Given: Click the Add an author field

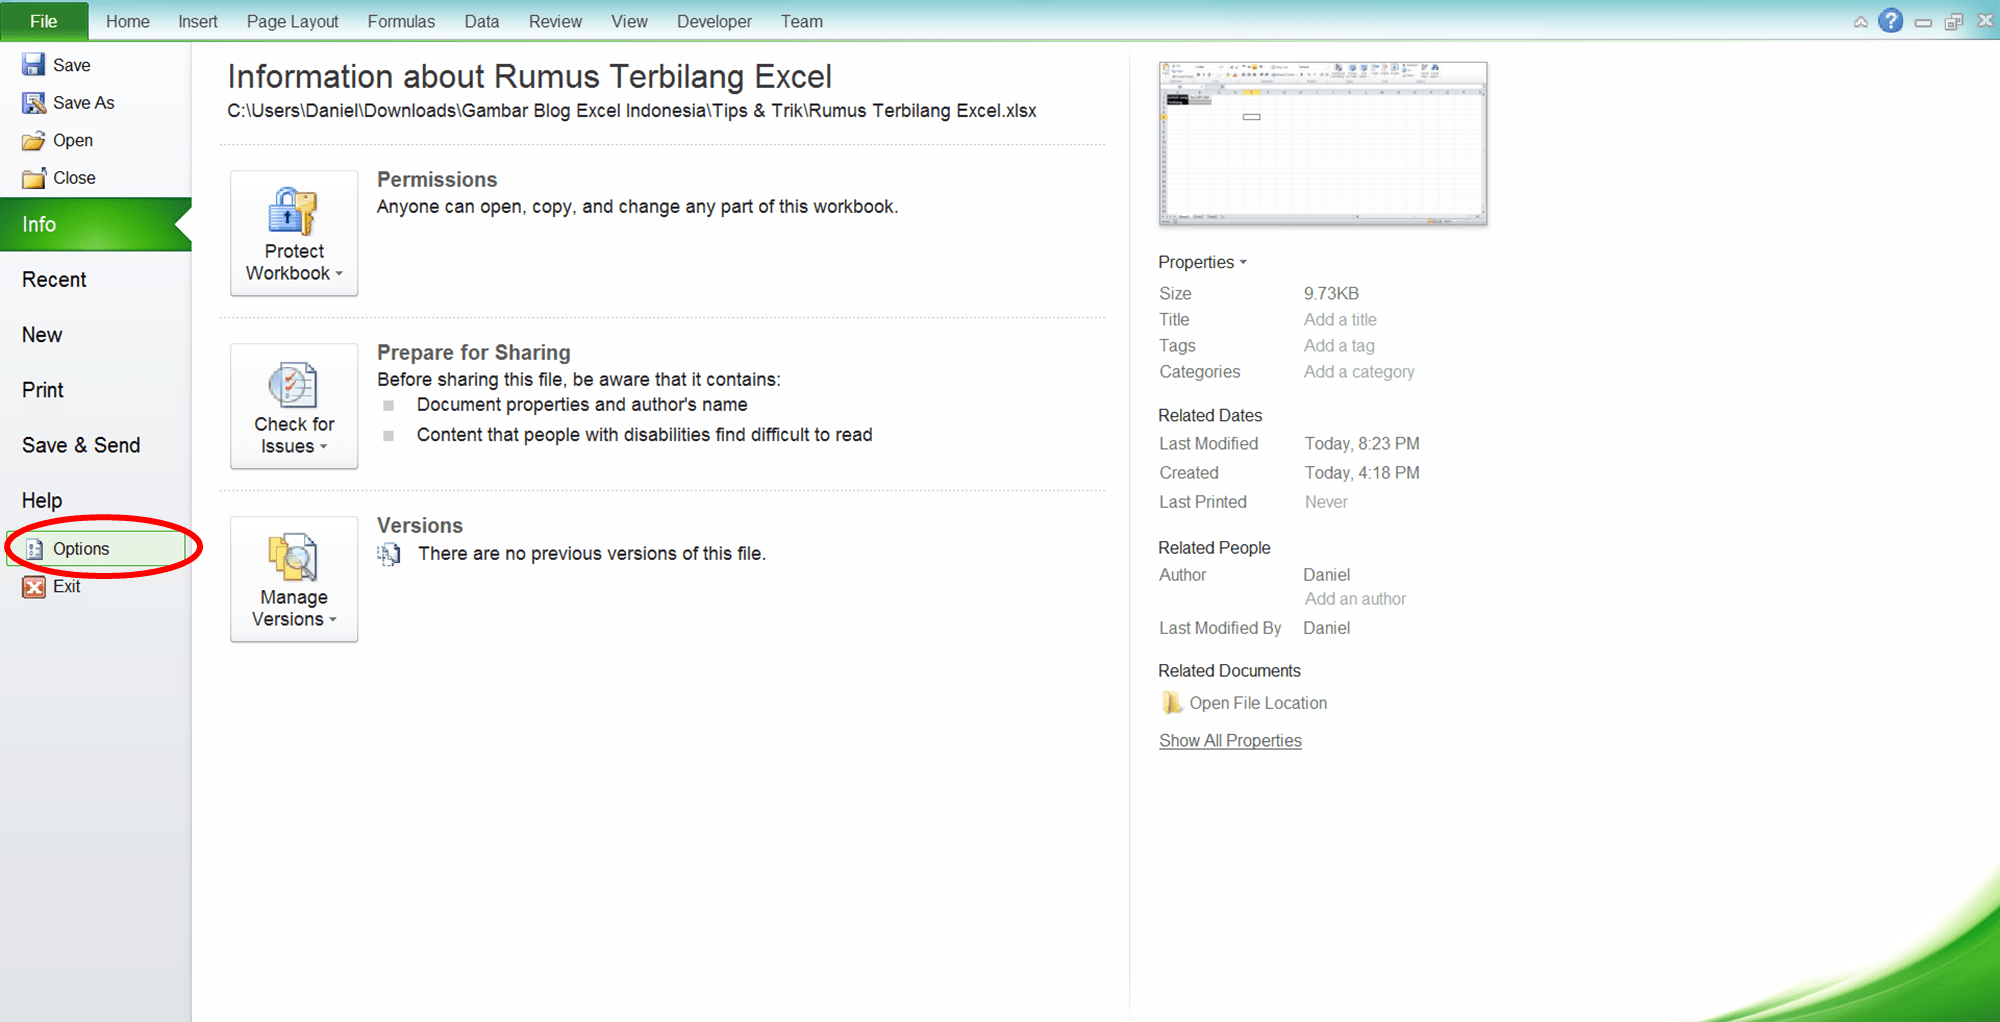Looking at the screenshot, I should click(x=1355, y=599).
